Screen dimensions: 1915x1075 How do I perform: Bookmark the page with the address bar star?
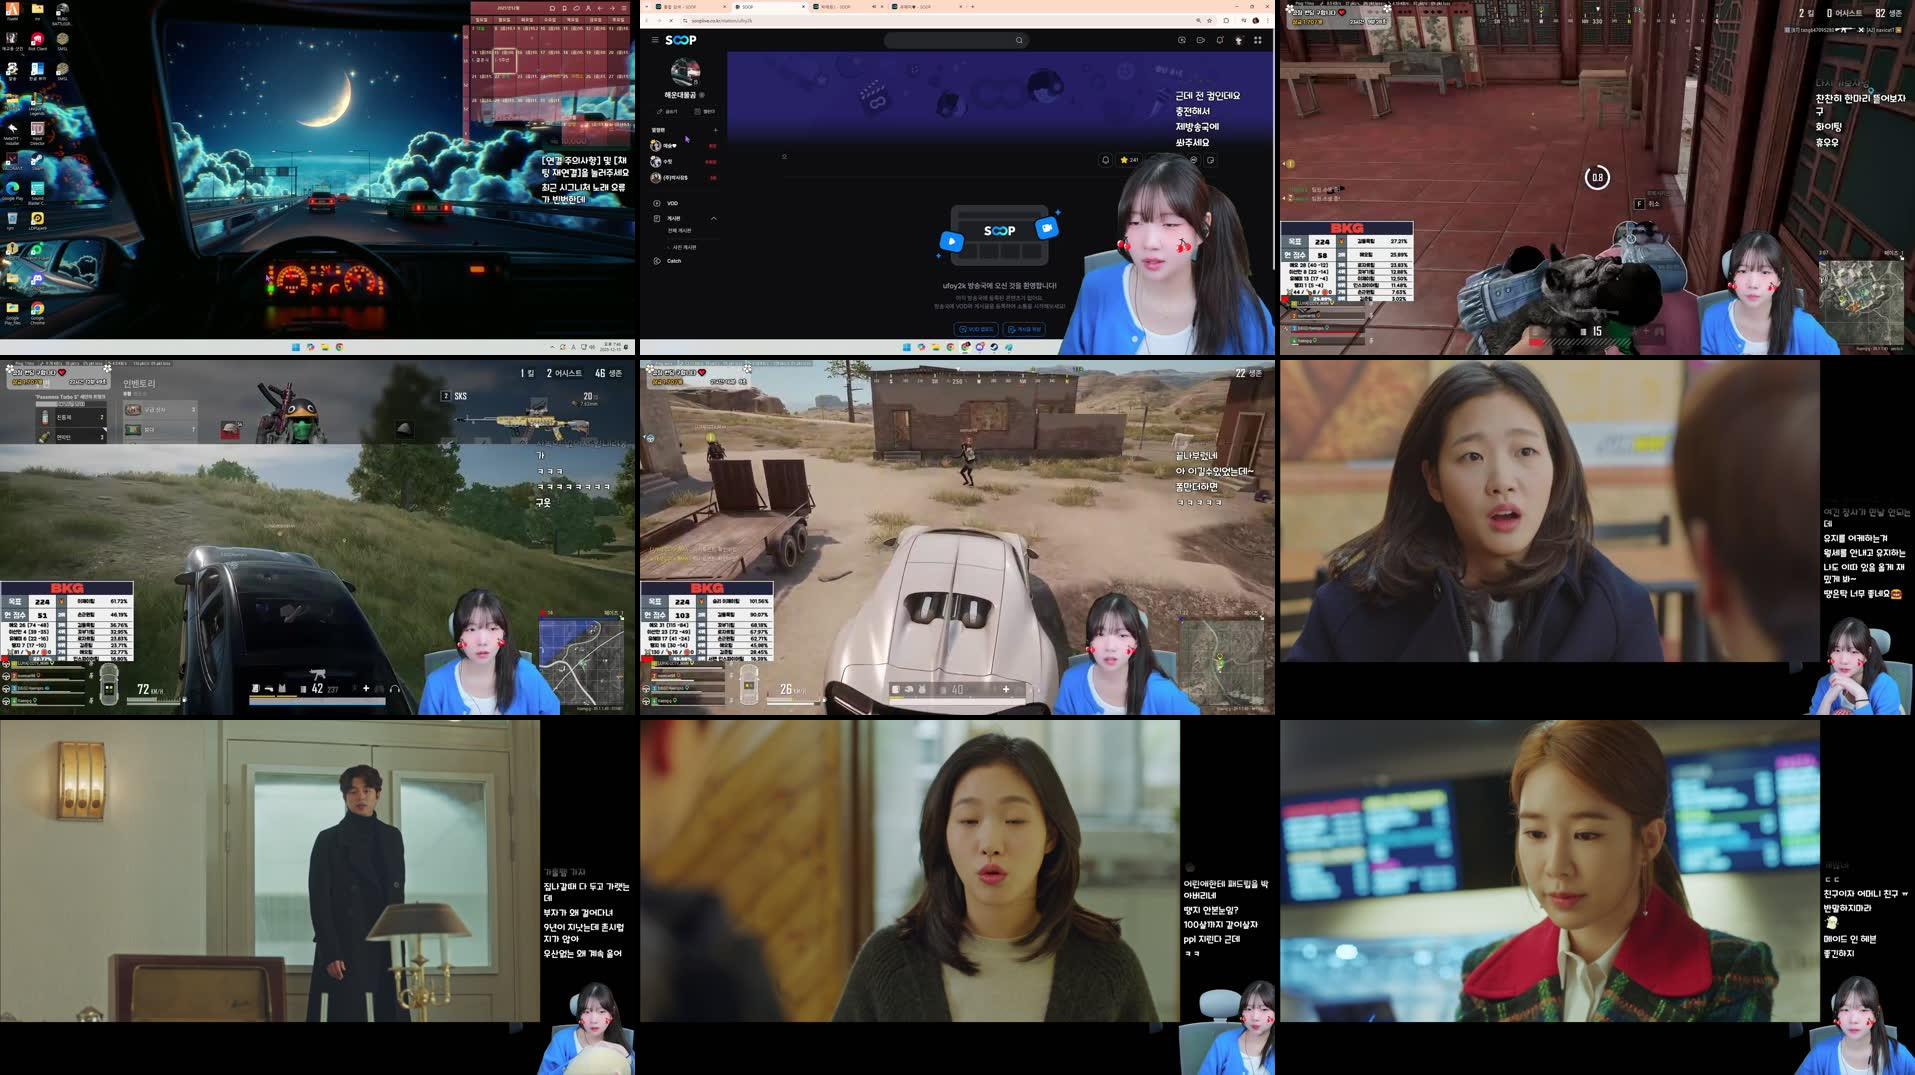point(1211,20)
